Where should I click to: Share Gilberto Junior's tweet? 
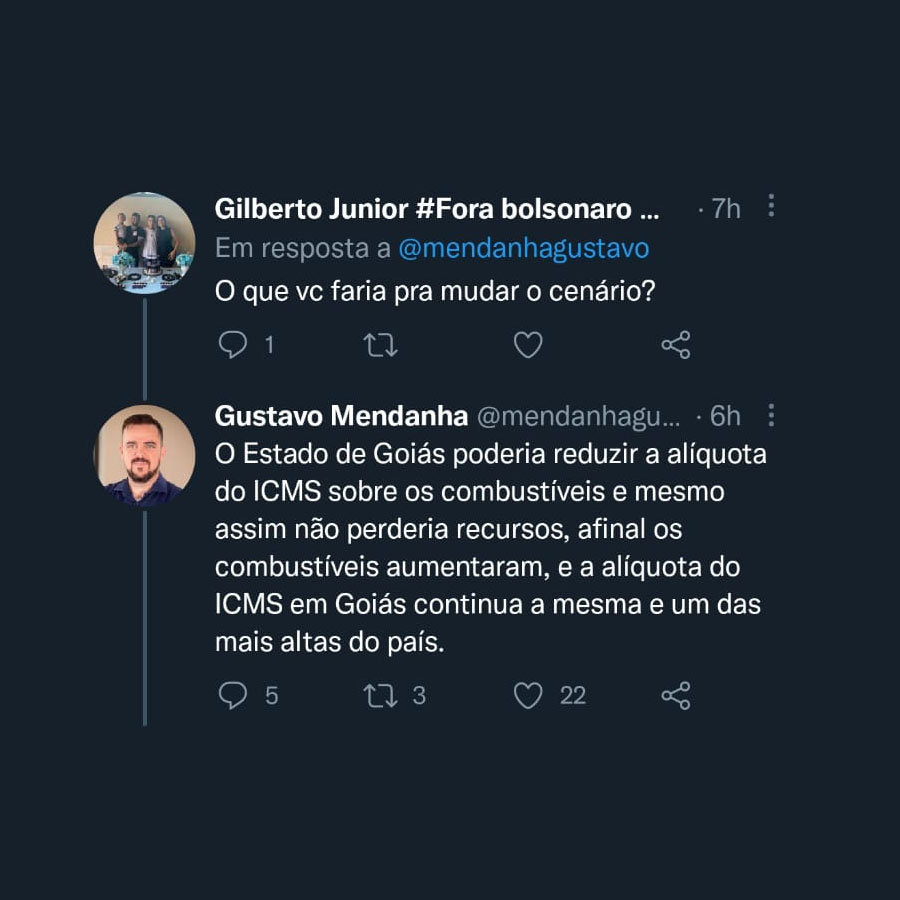coord(676,345)
